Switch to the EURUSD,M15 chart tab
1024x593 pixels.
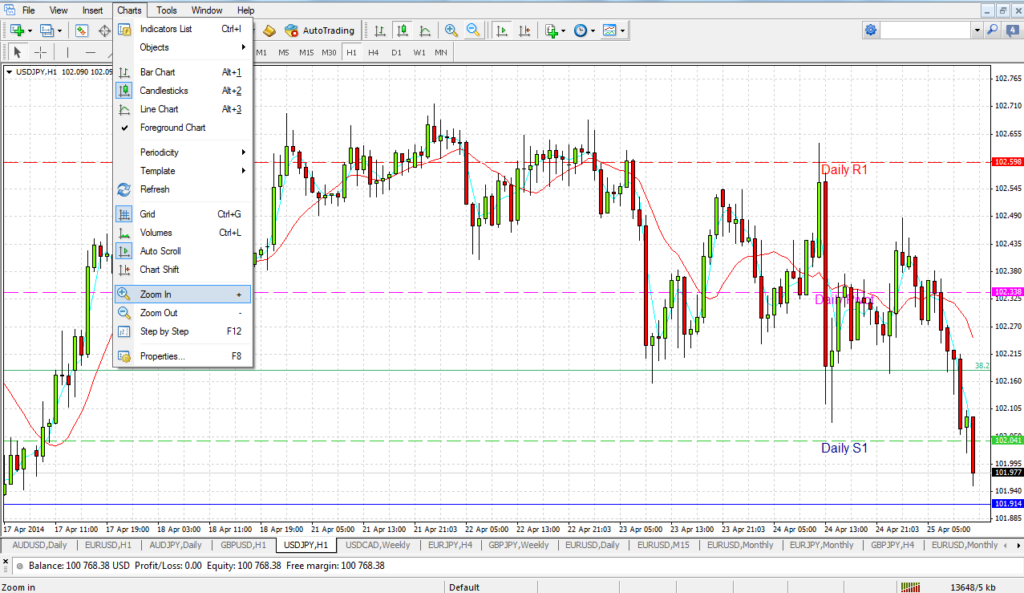pyautogui.click(x=663, y=545)
